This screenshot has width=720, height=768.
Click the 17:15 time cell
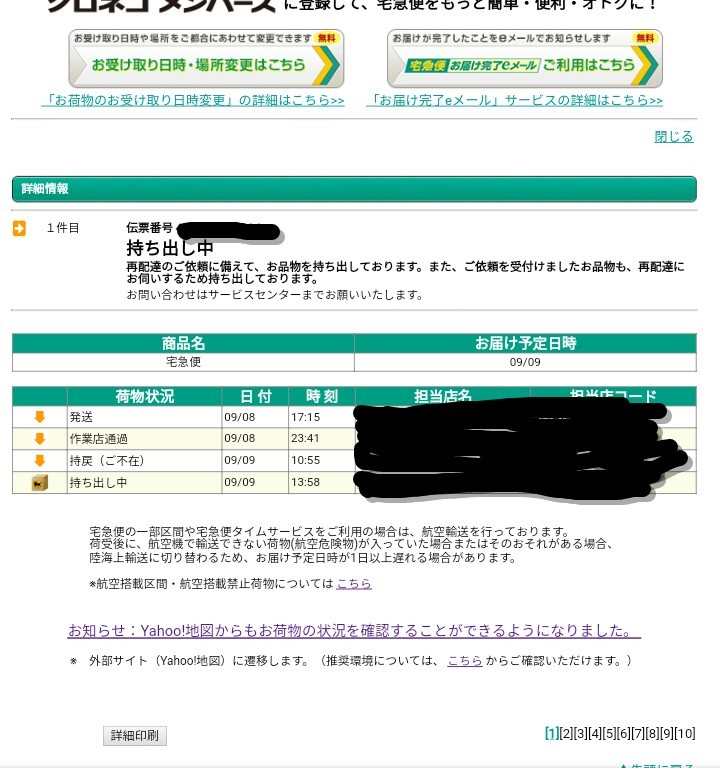click(322, 417)
